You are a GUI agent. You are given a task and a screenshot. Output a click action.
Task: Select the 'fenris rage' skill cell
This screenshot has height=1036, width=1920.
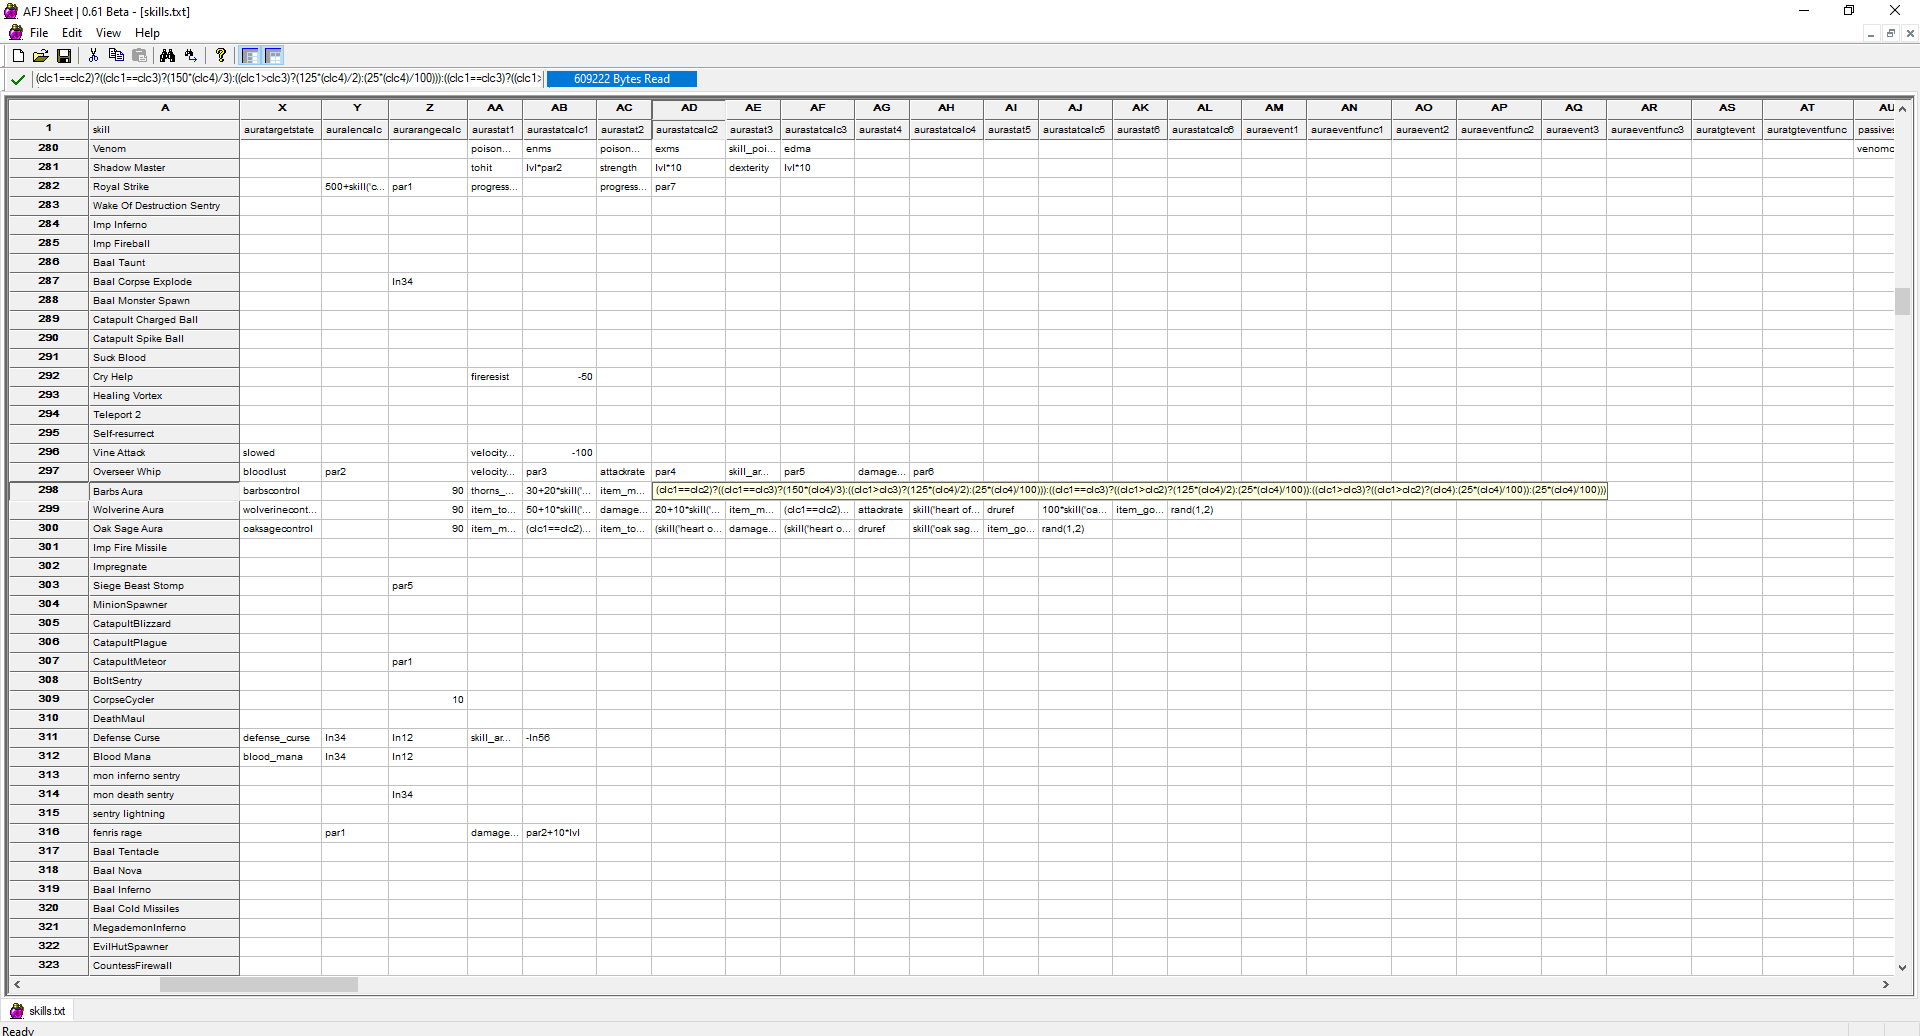pos(164,833)
